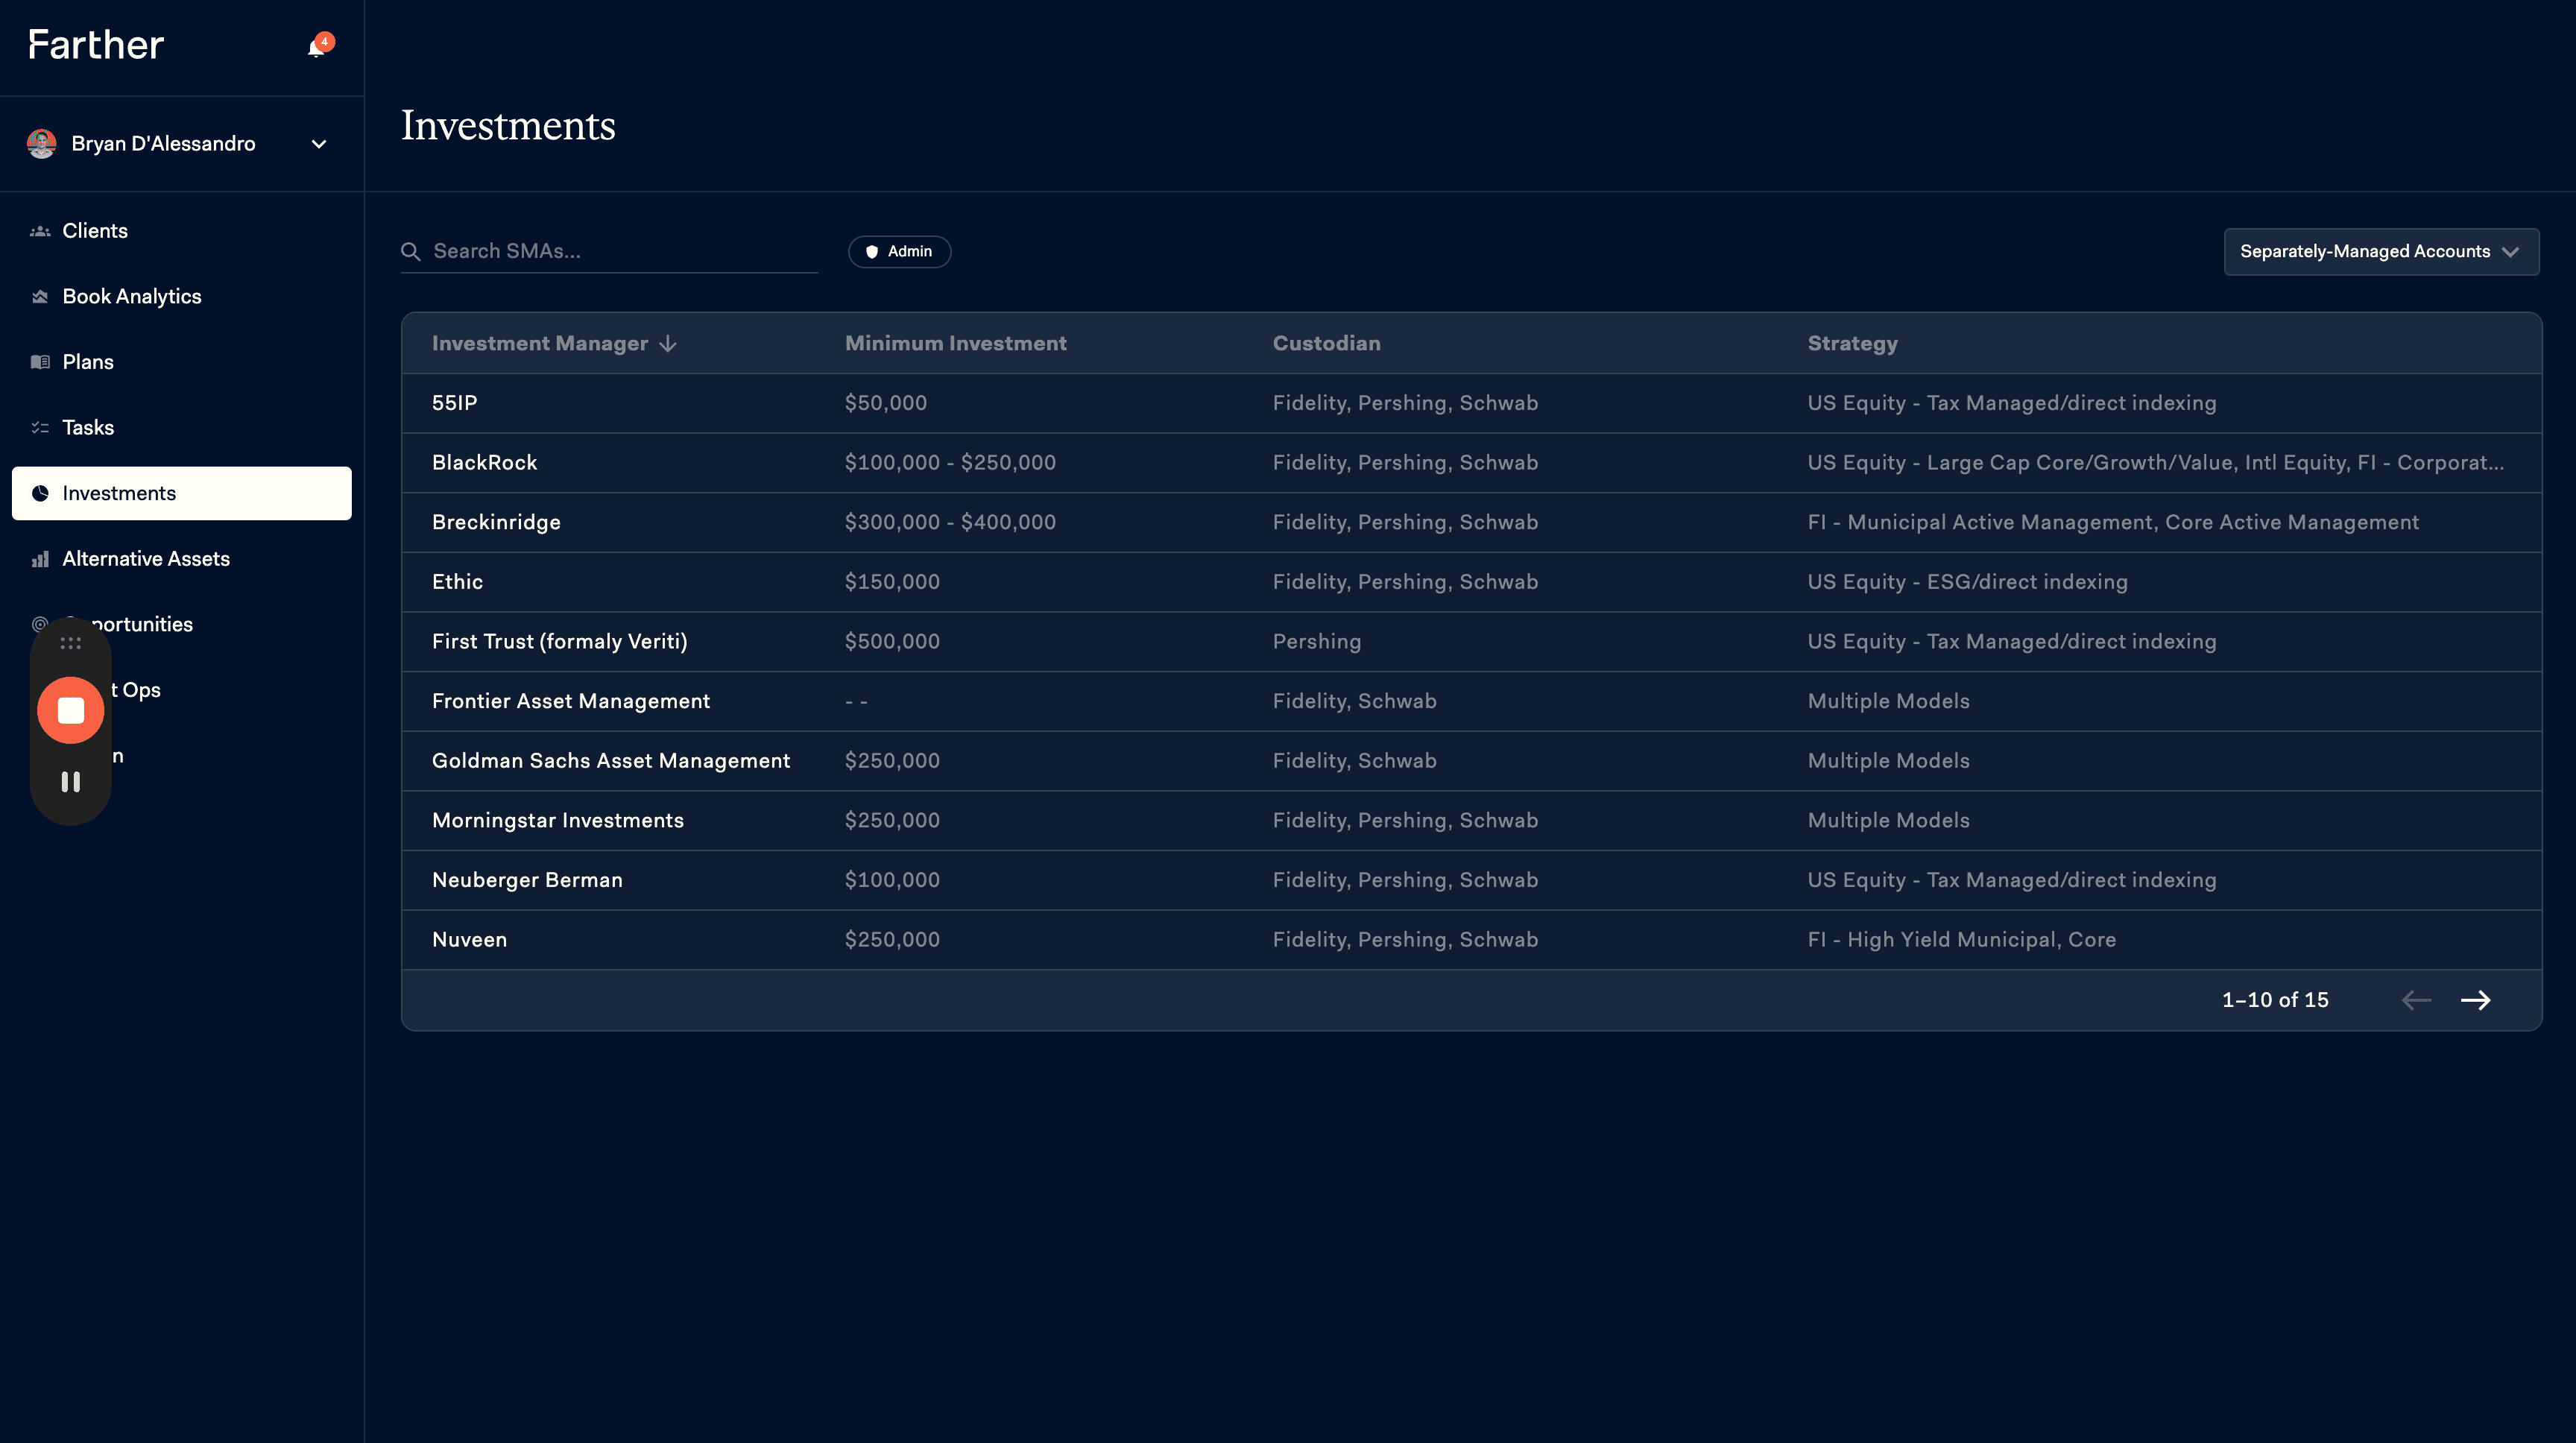Click the Alternative Assets bar-chart icon
Screen dimensions: 2576x1443
40,559
